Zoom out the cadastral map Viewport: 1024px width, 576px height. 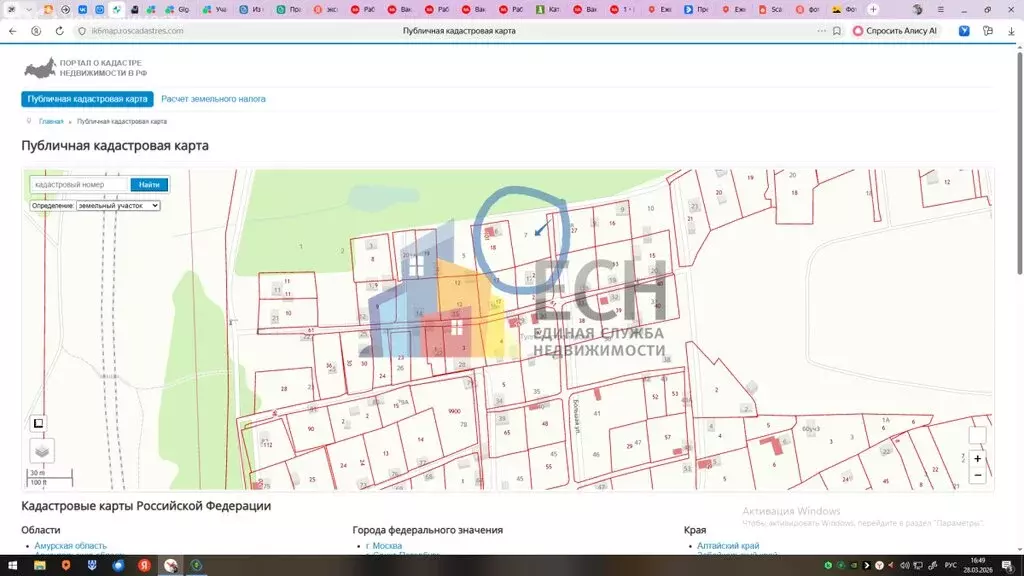tap(977, 476)
